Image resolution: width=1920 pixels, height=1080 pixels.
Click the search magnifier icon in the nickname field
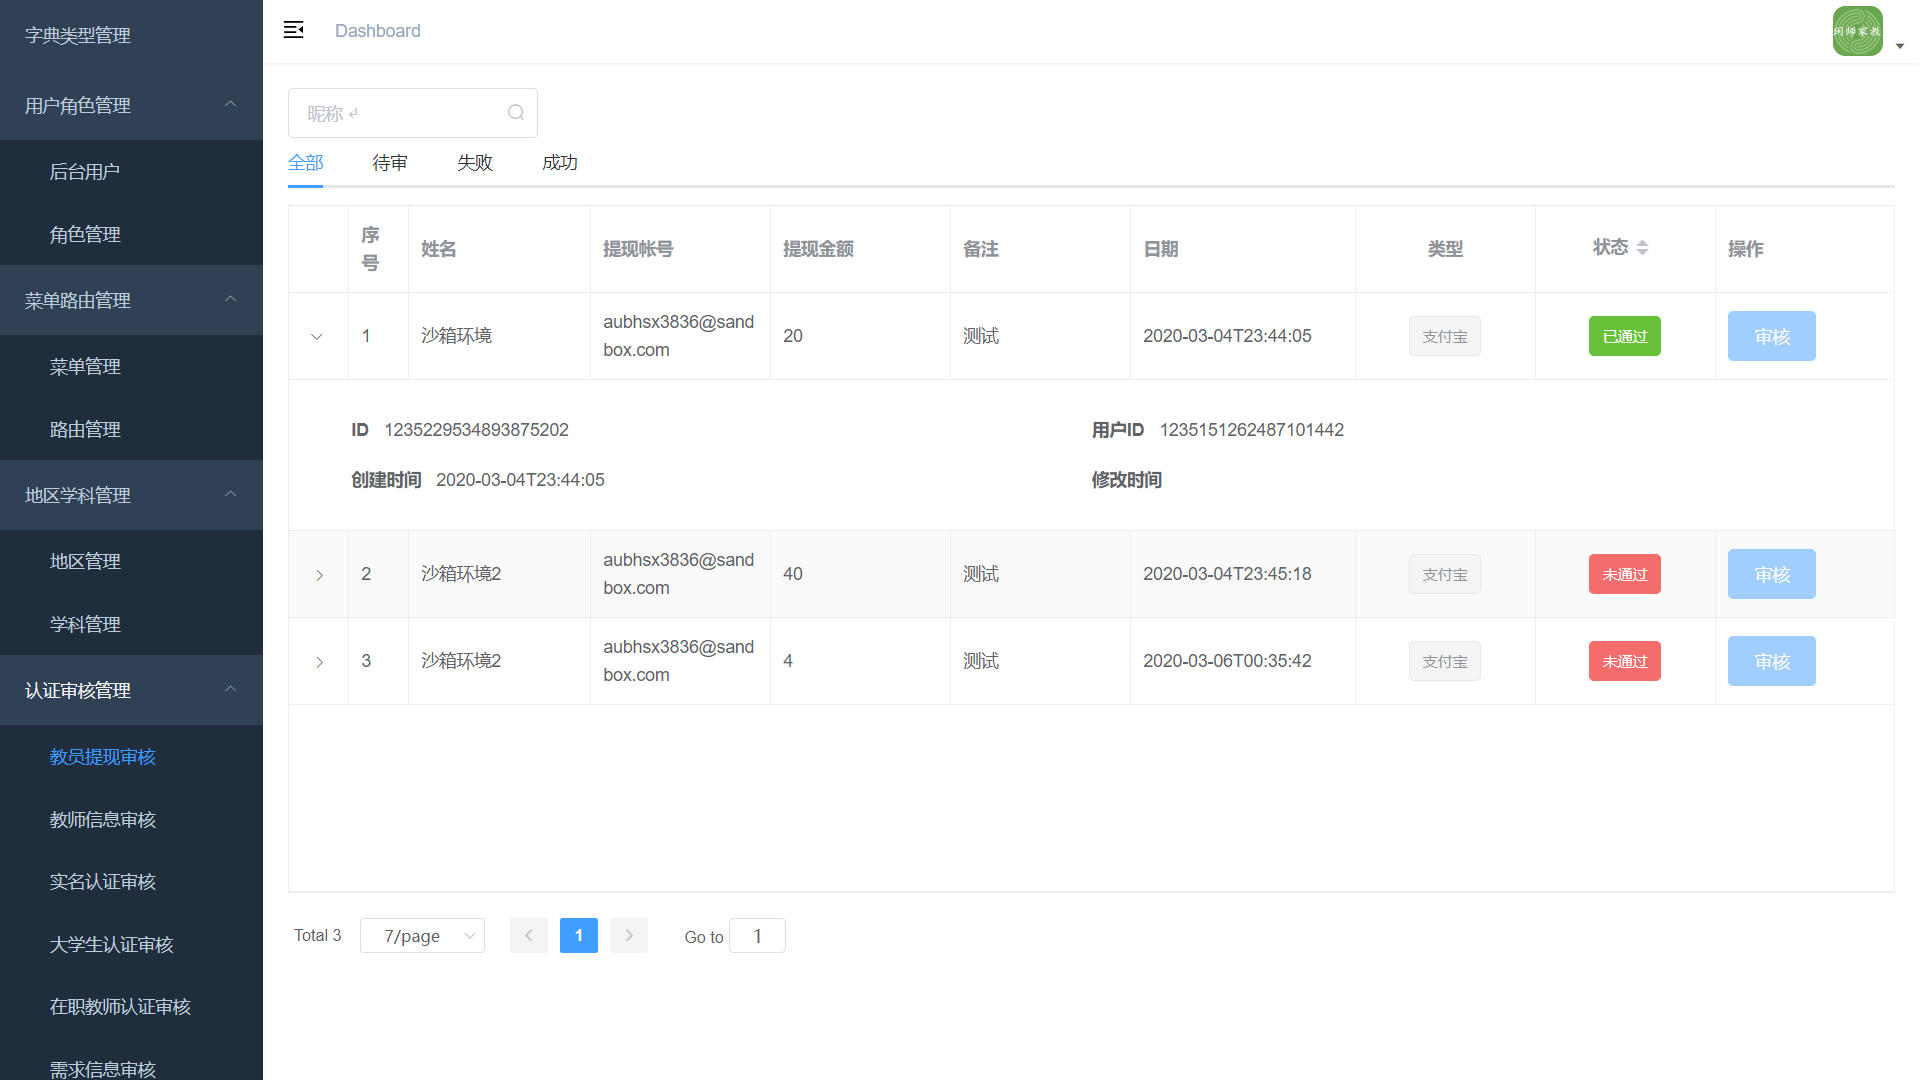[515, 113]
